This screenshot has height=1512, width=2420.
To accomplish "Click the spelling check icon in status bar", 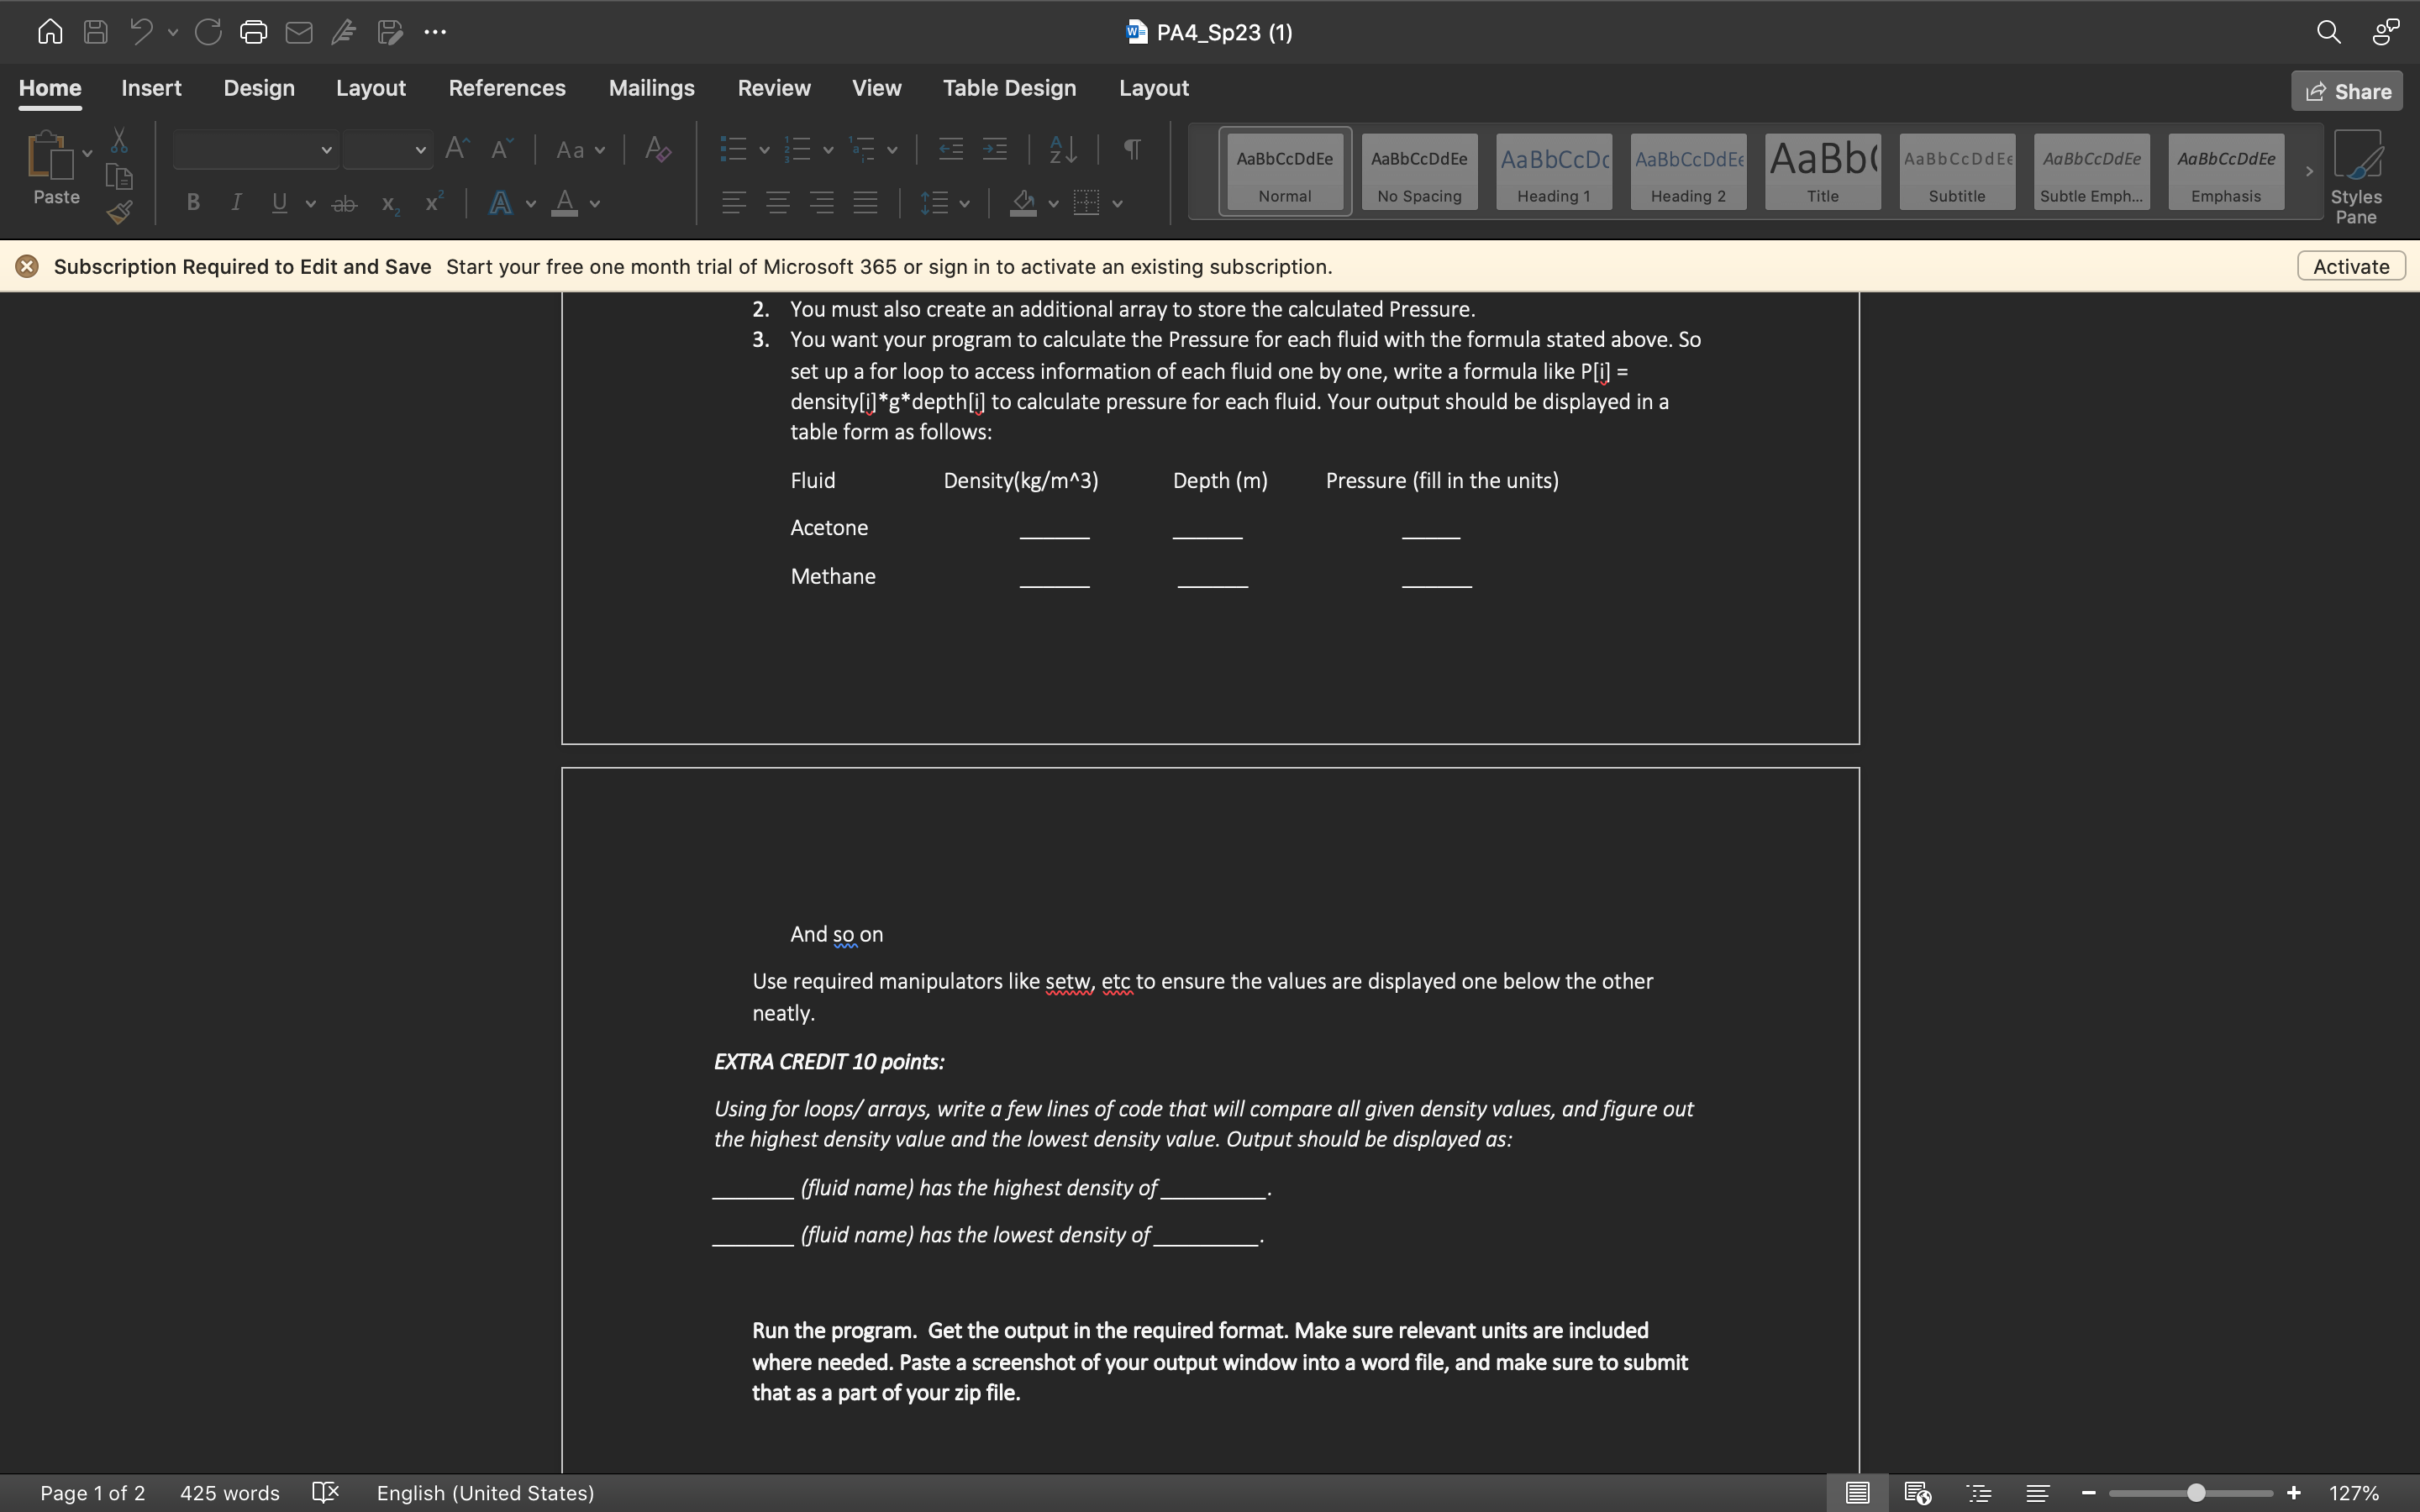I will [325, 1493].
